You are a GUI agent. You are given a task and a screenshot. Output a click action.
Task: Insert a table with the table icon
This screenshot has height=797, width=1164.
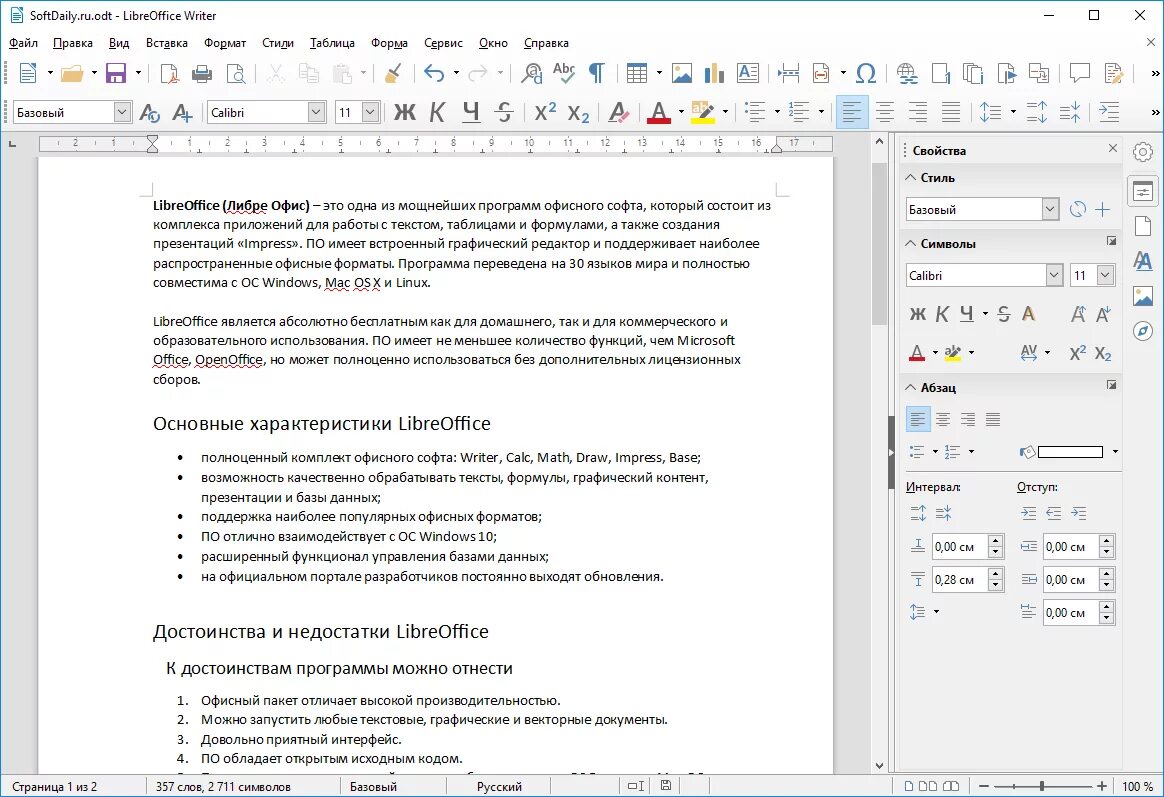636,73
